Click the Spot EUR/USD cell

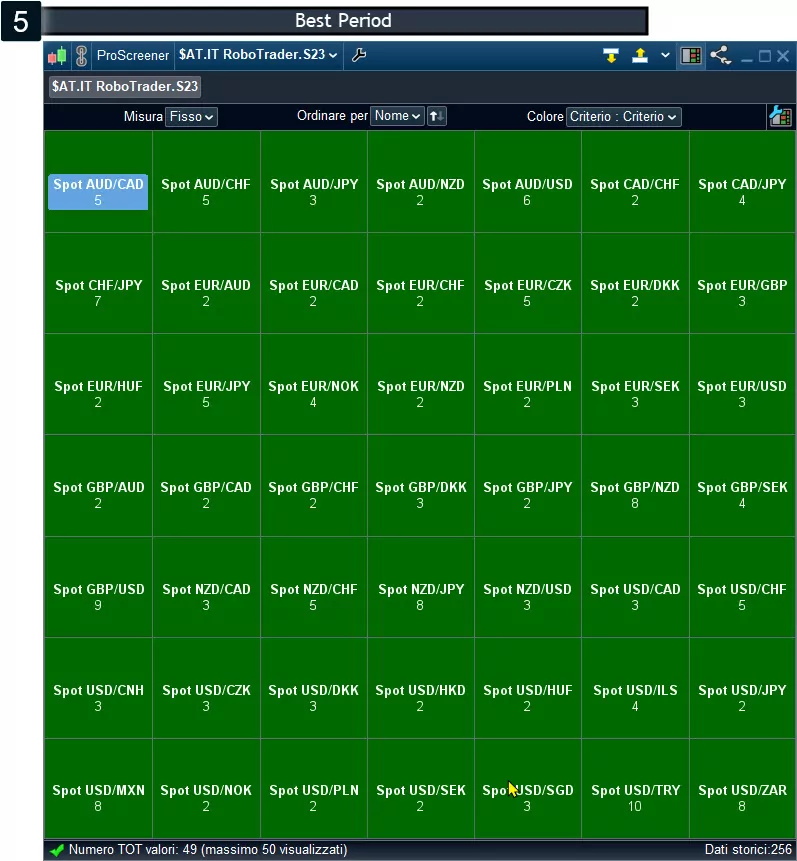coord(742,384)
